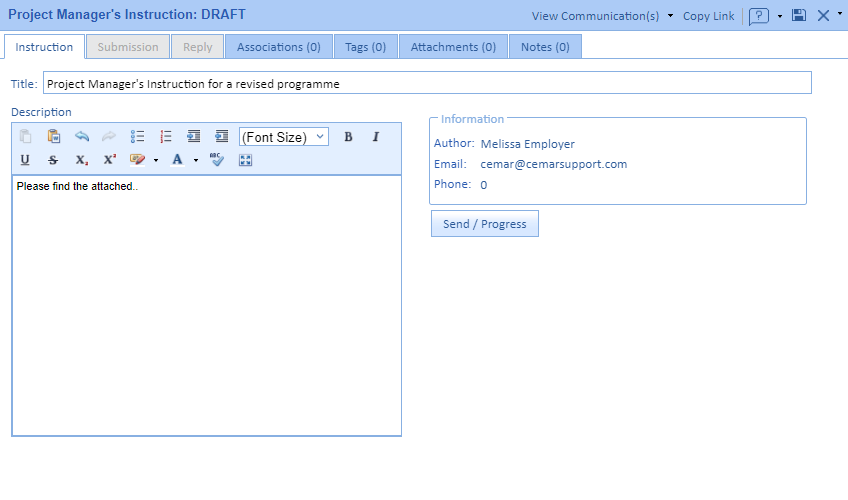Apply italic formatting in editor toolbar
The width and height of the screenshot is (848, 500).
[x=376, y=137]
